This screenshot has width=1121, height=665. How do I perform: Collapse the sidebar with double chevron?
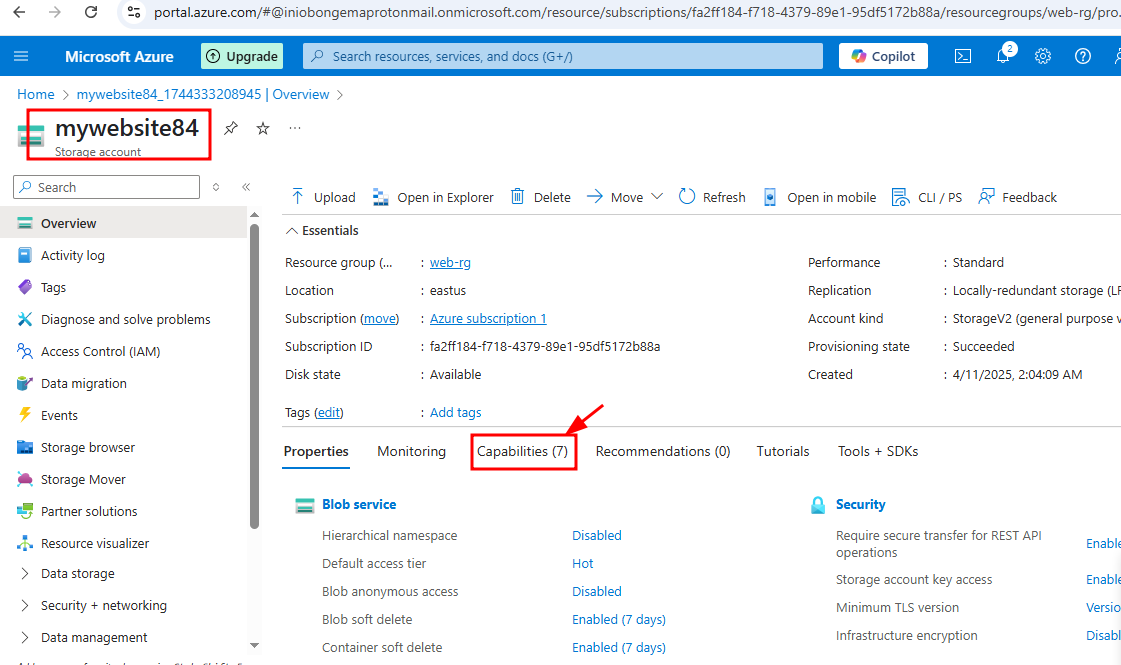[246, 187]
